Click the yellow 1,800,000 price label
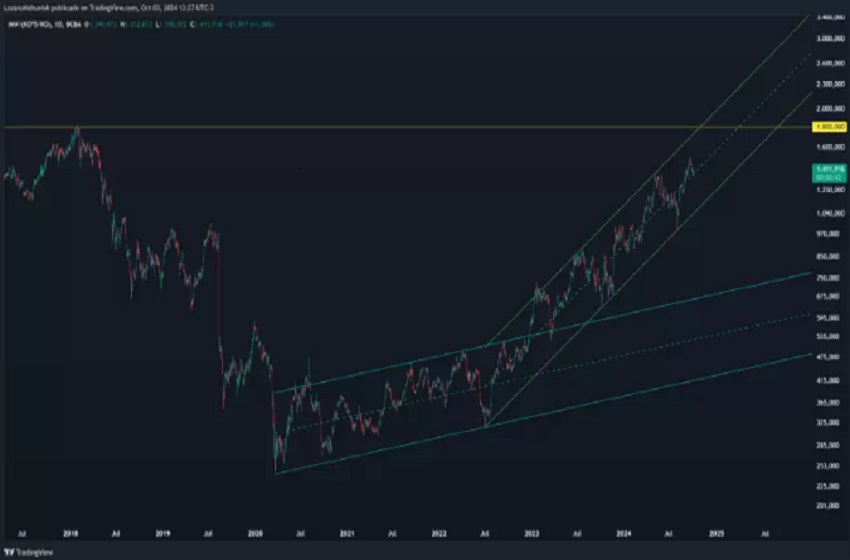Viewport: 850px width, 560px height. tap(825, 128)
